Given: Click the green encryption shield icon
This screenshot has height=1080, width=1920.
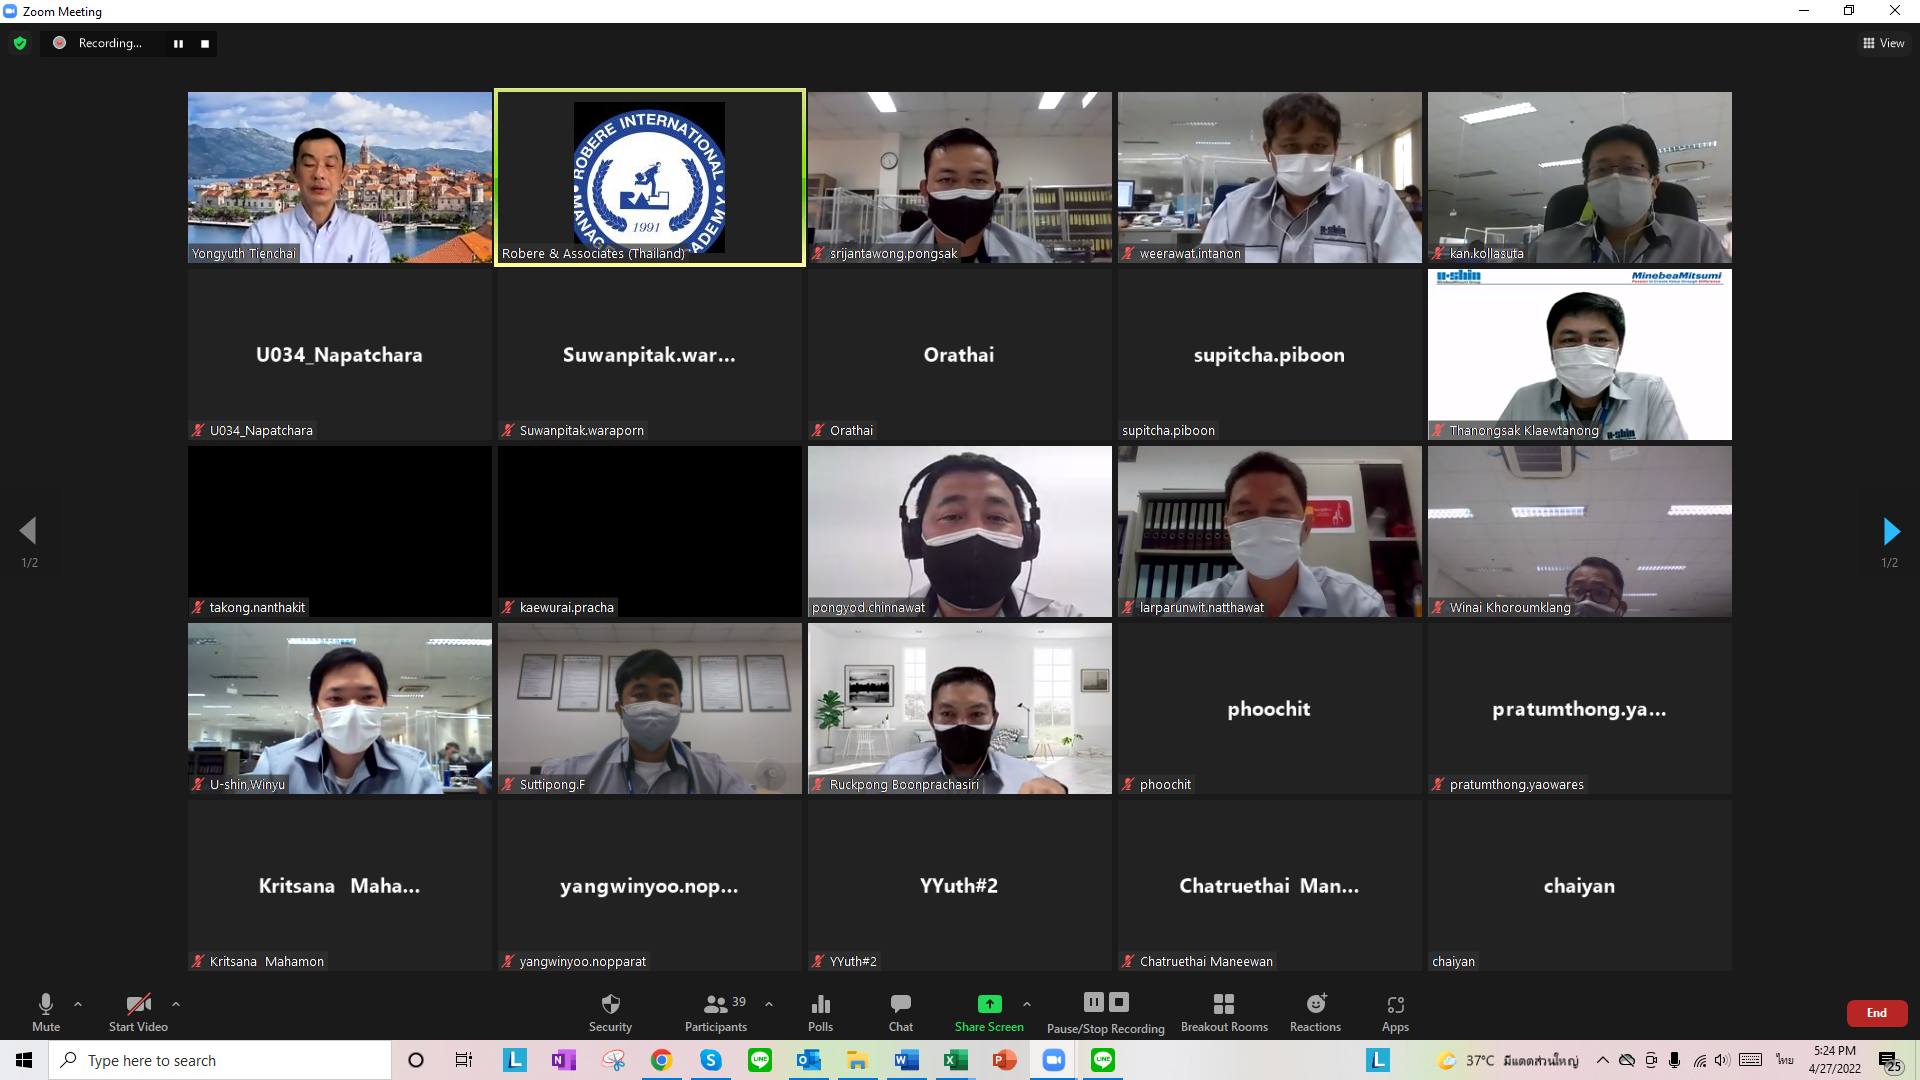Looking at the screenshot, I should click(x=20, y=43).
